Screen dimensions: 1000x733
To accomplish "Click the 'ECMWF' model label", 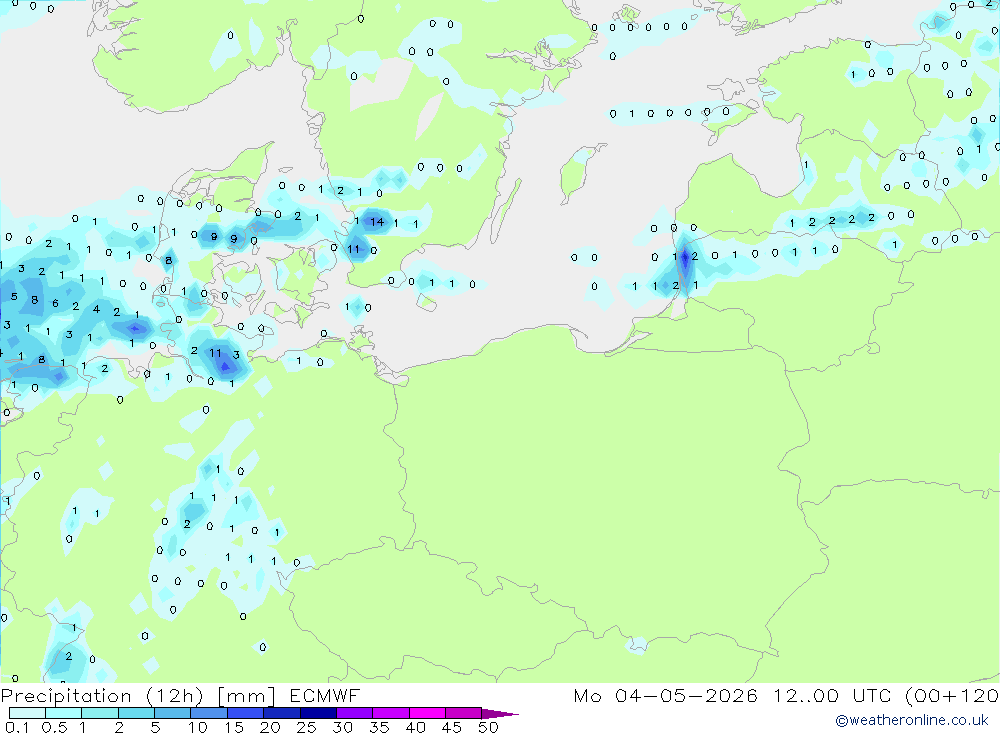I will [x=325, y=695].
